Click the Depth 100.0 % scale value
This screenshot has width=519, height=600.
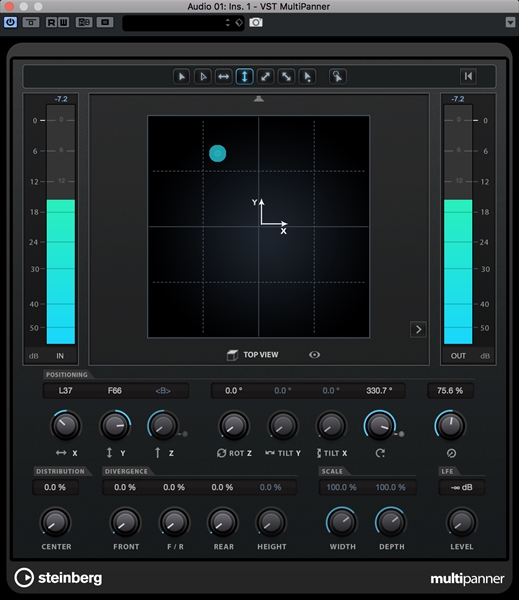click(x=390, y=487)
